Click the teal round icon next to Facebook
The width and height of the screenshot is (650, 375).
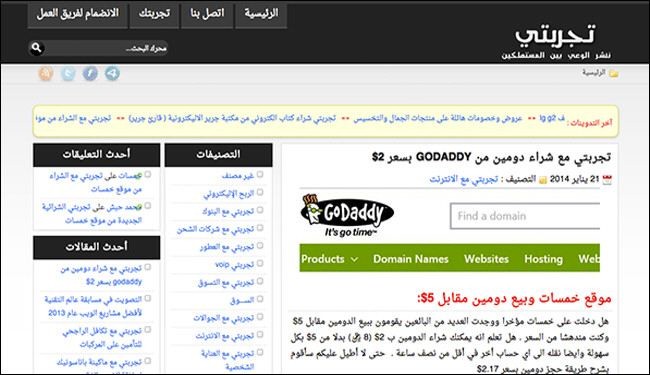tap(112, 74)
